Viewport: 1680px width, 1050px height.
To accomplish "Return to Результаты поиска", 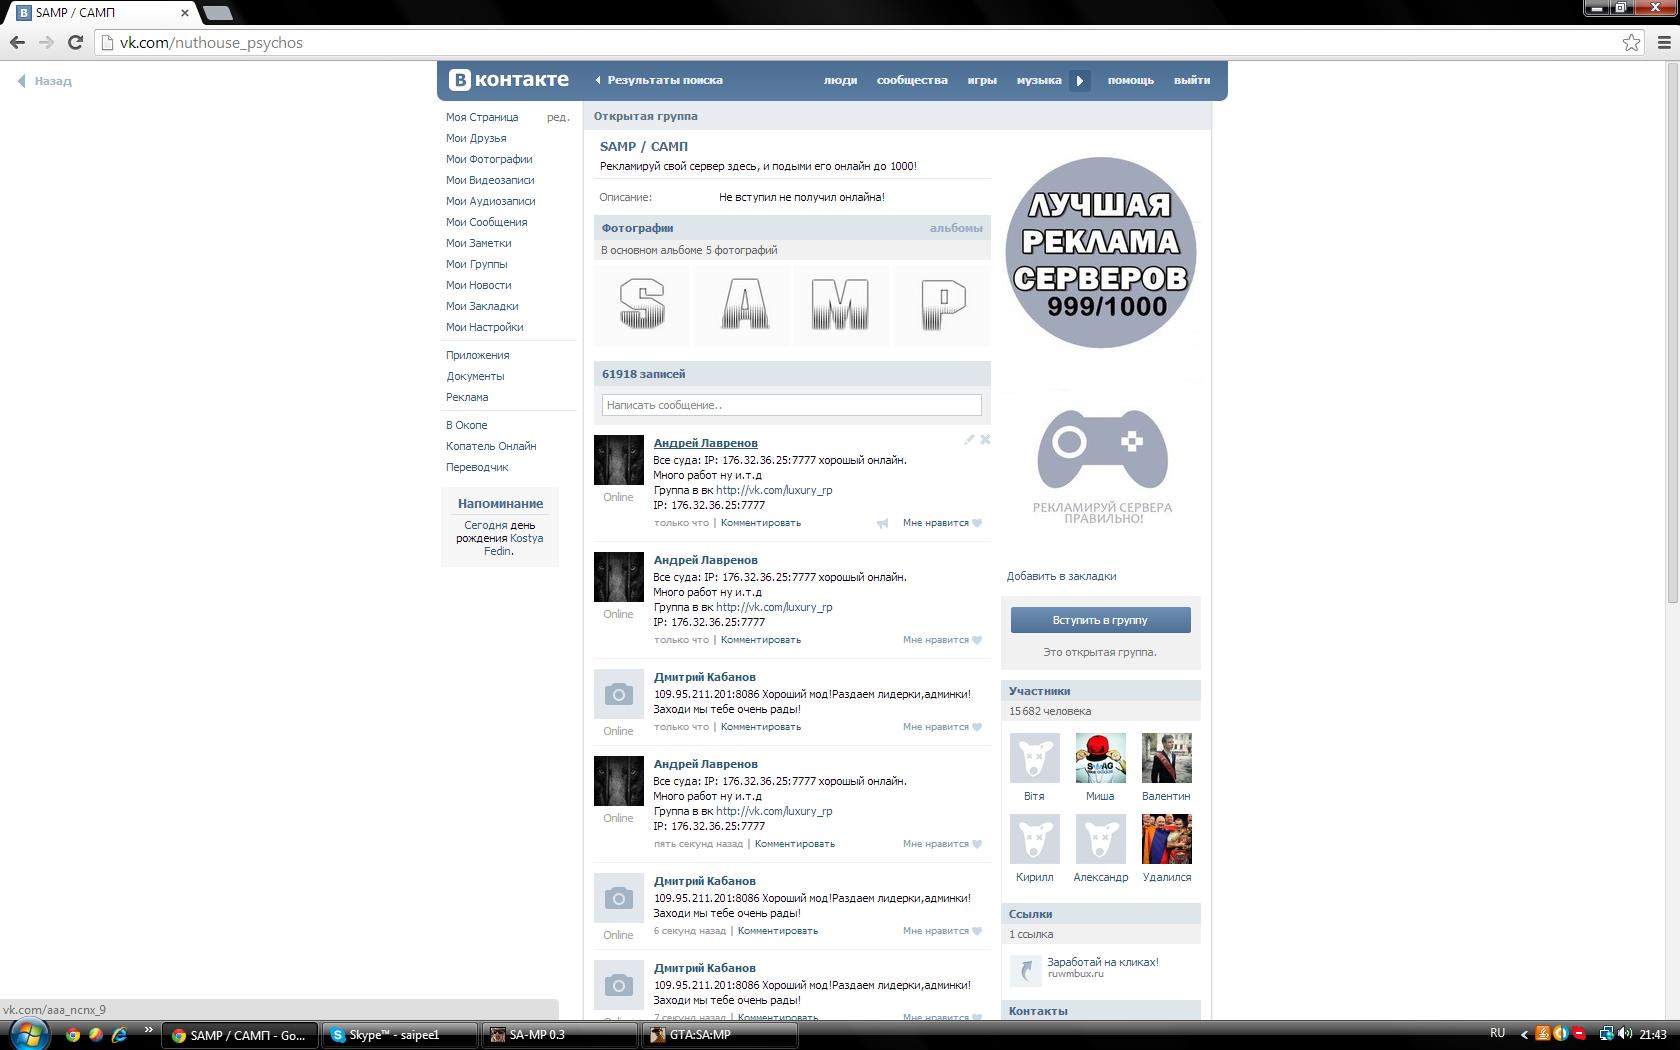I will coord(659,80).
